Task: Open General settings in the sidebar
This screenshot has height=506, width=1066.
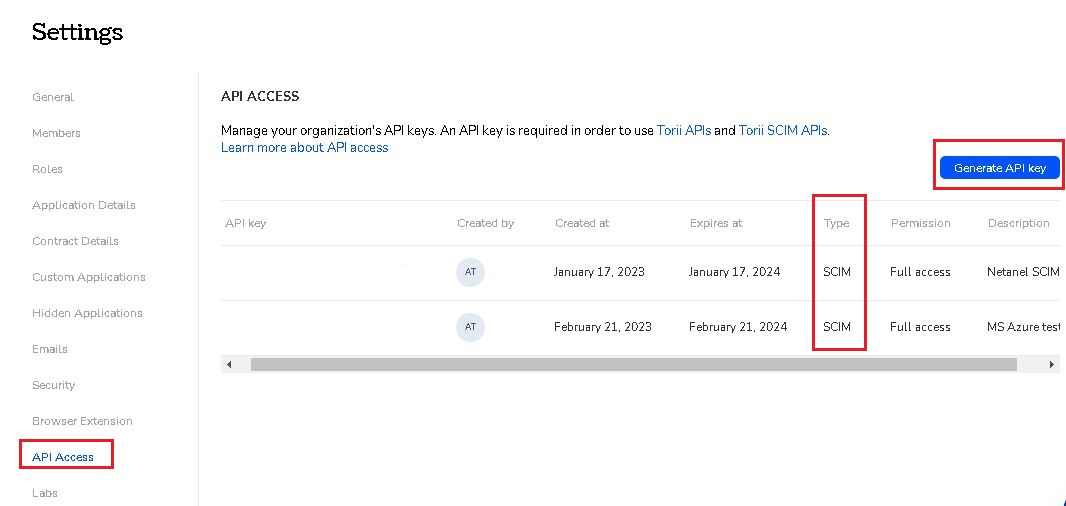Action: pos(53,97)
